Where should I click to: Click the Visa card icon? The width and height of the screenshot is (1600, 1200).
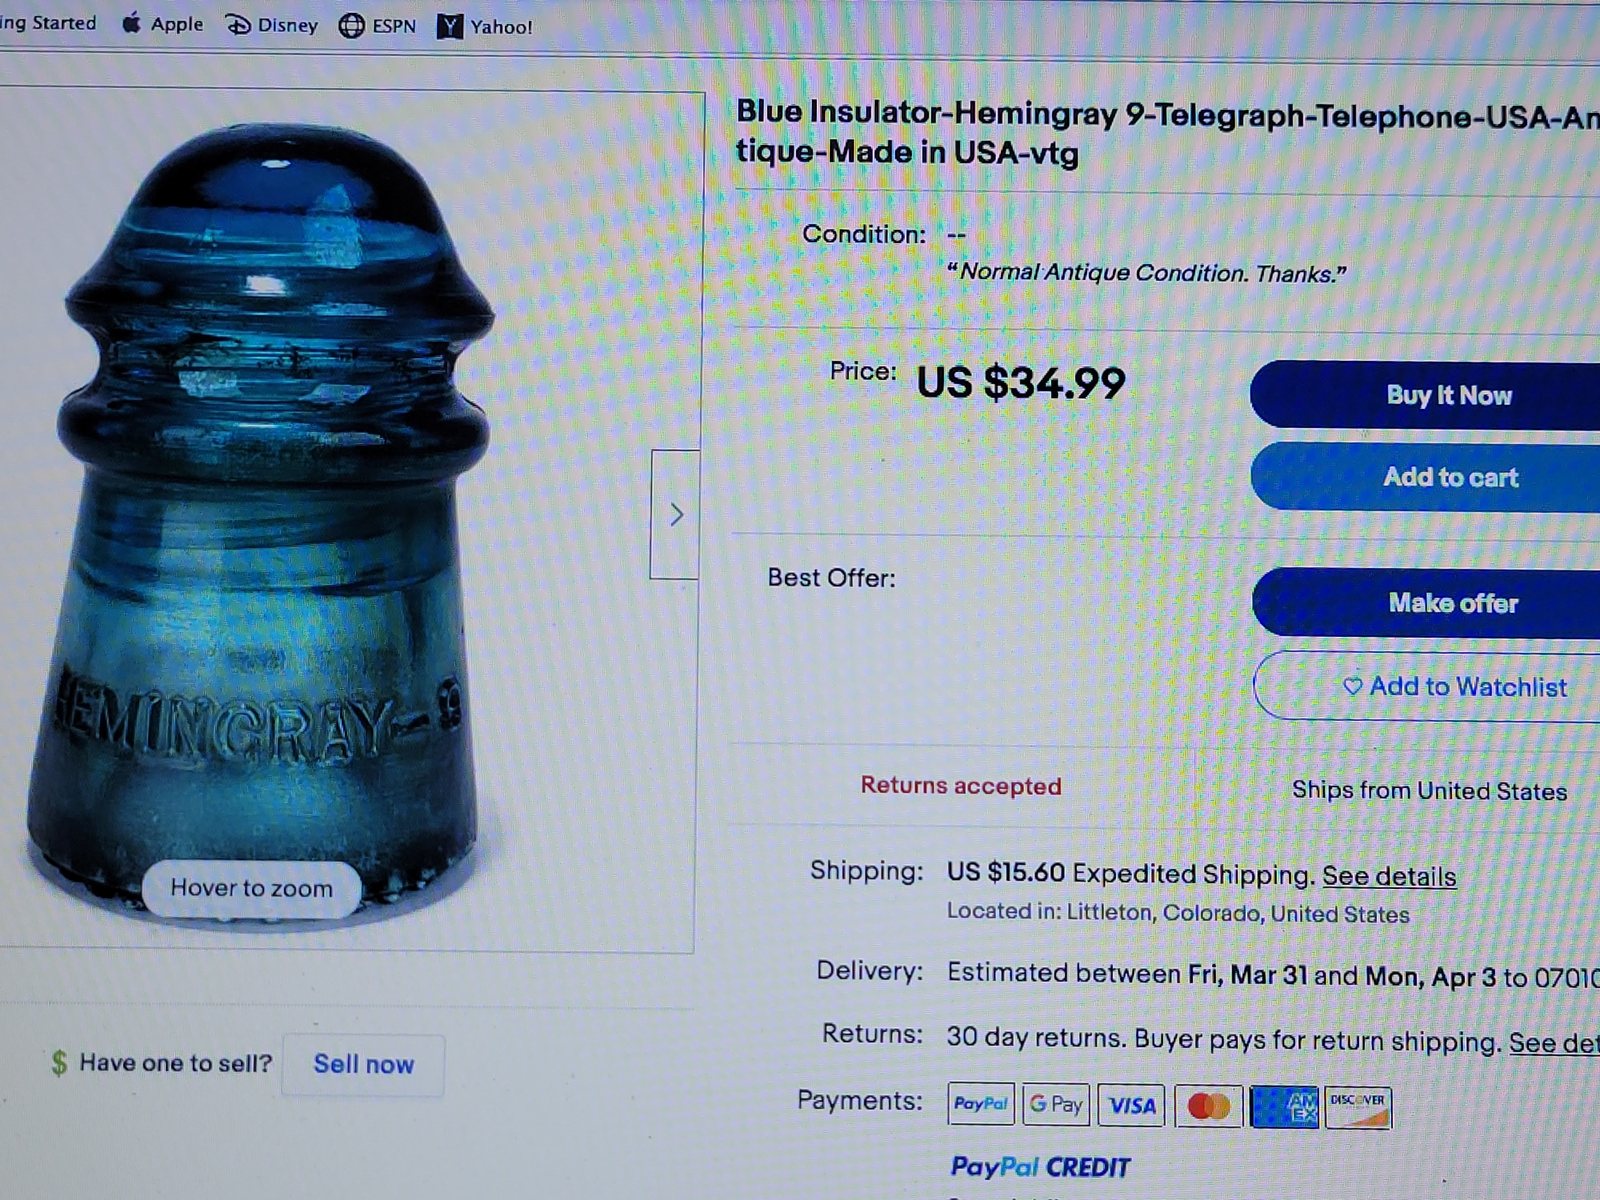tap(1131, 1105)
